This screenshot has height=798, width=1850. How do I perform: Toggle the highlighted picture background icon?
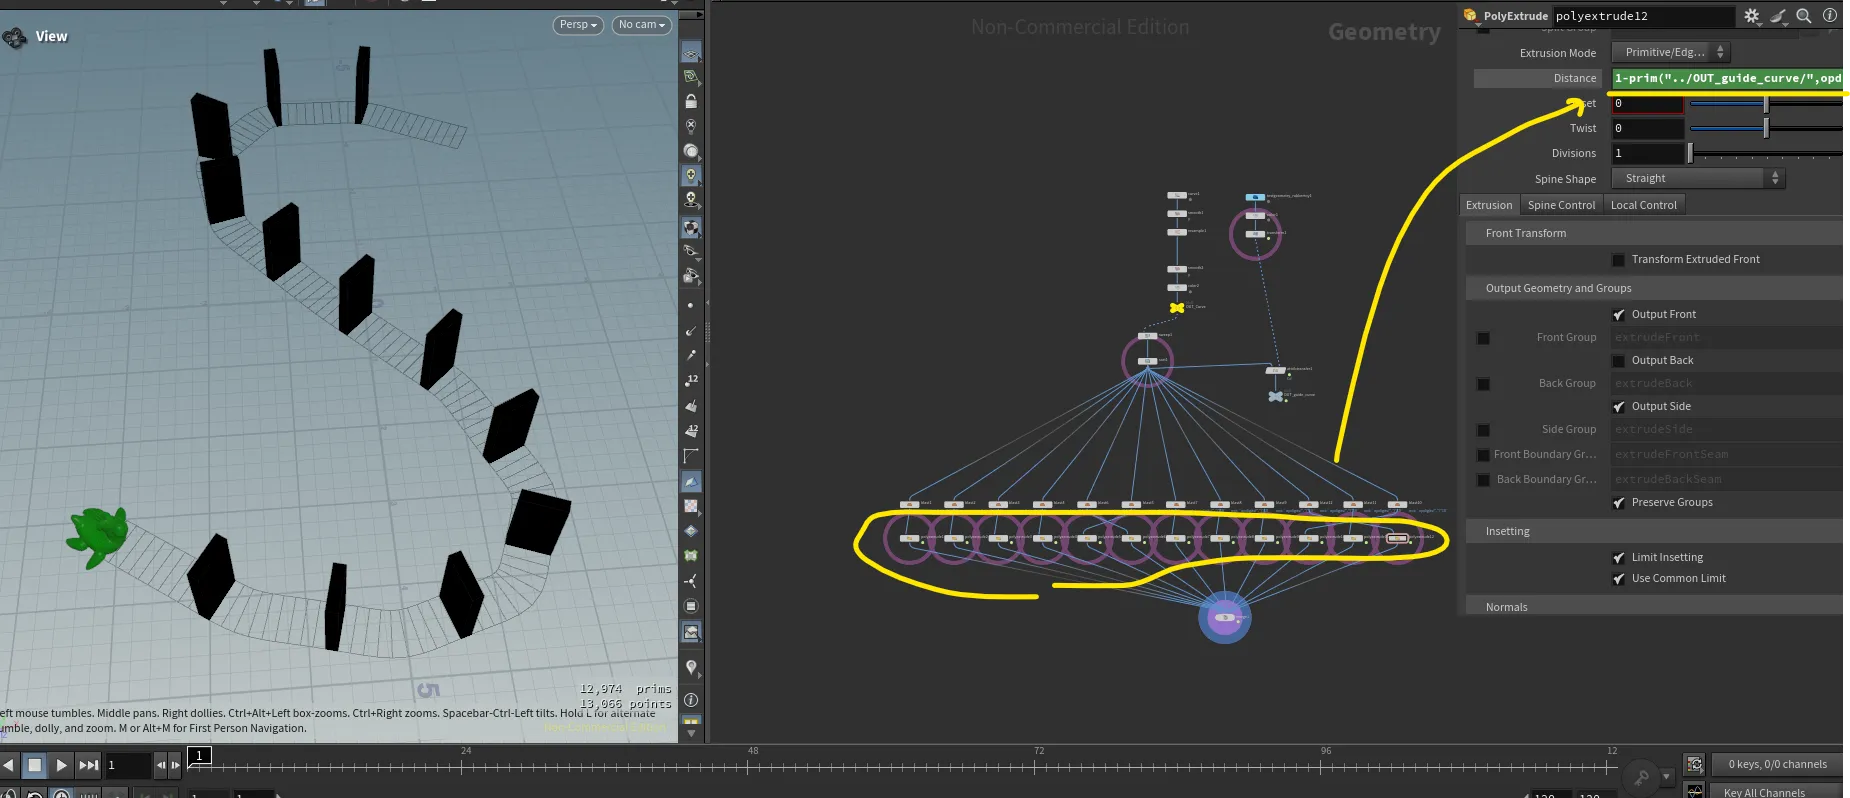(691, 632)
